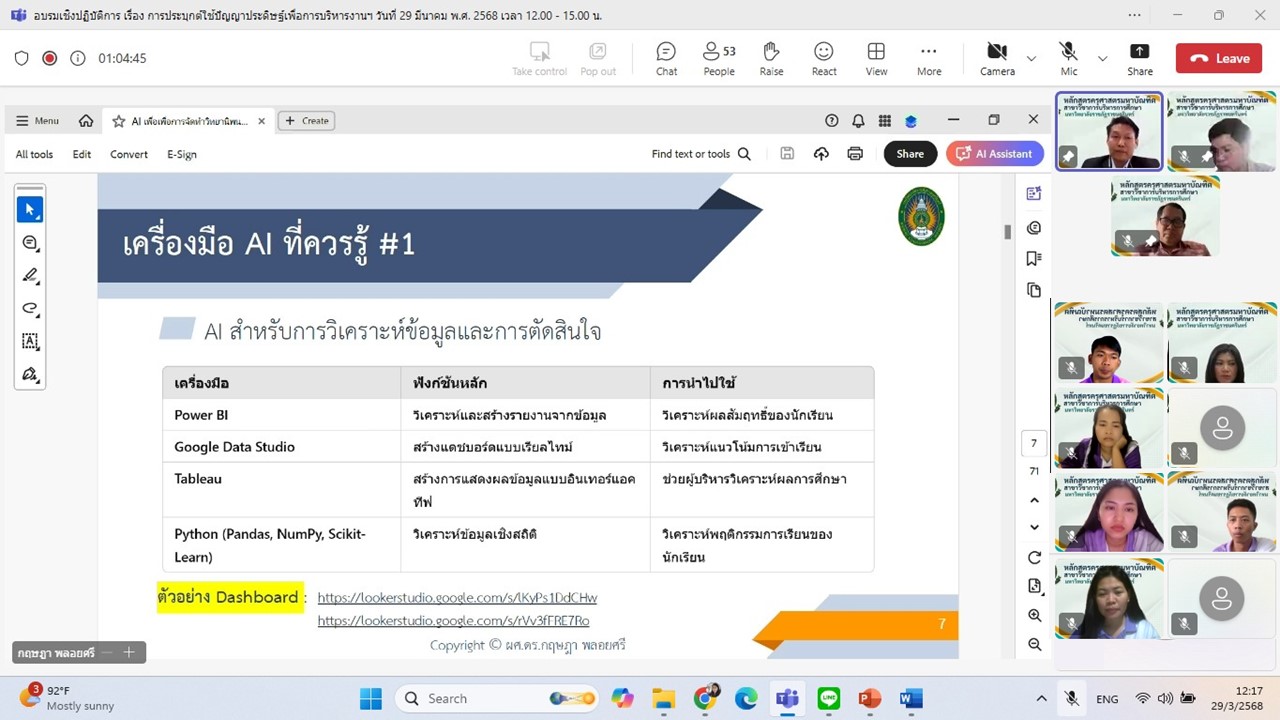
Task: Click the shield privacy icon
Action: click(21, 58)
